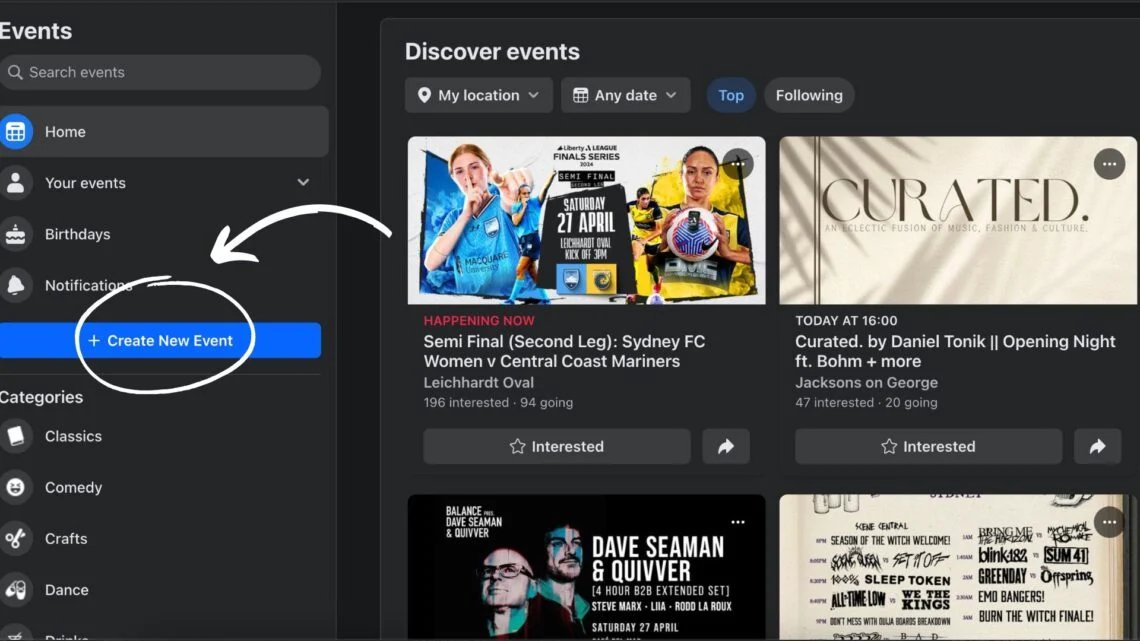Screen dimensions: 1140x641
Task: Choose the Crafts scissors icon
Action: point(15,539)
